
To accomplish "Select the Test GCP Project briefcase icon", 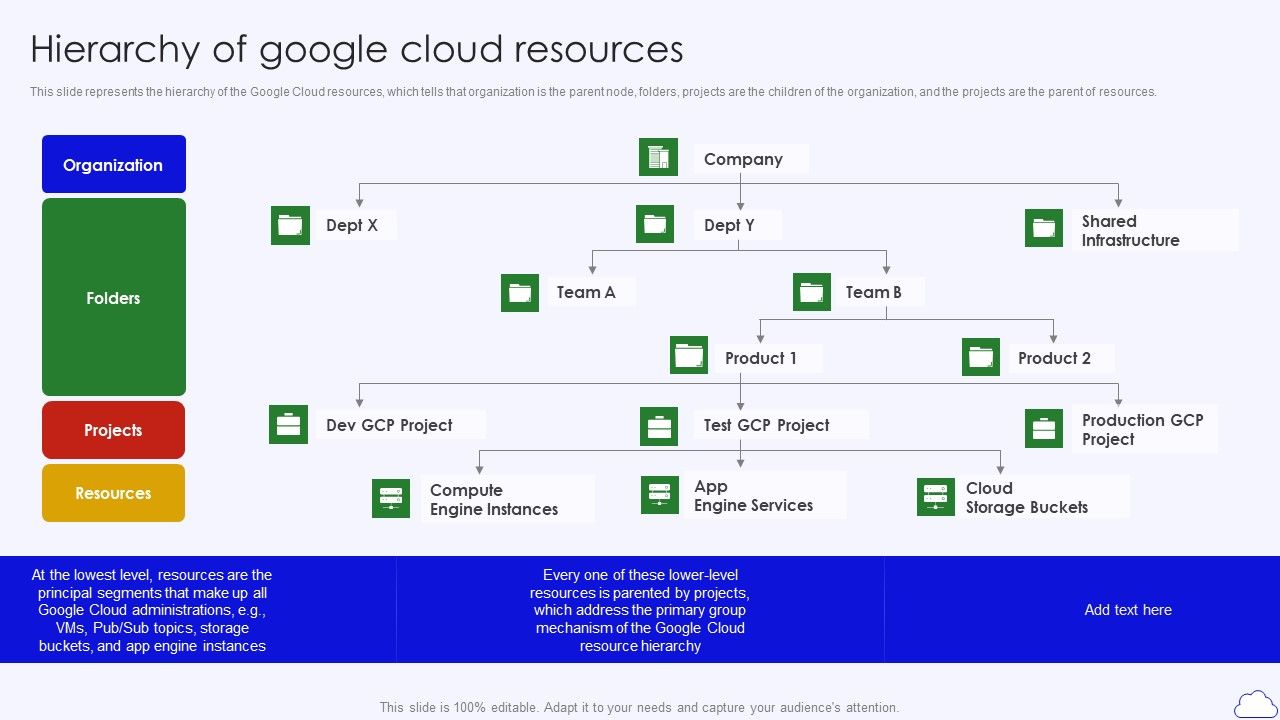I will coord(659,424).
